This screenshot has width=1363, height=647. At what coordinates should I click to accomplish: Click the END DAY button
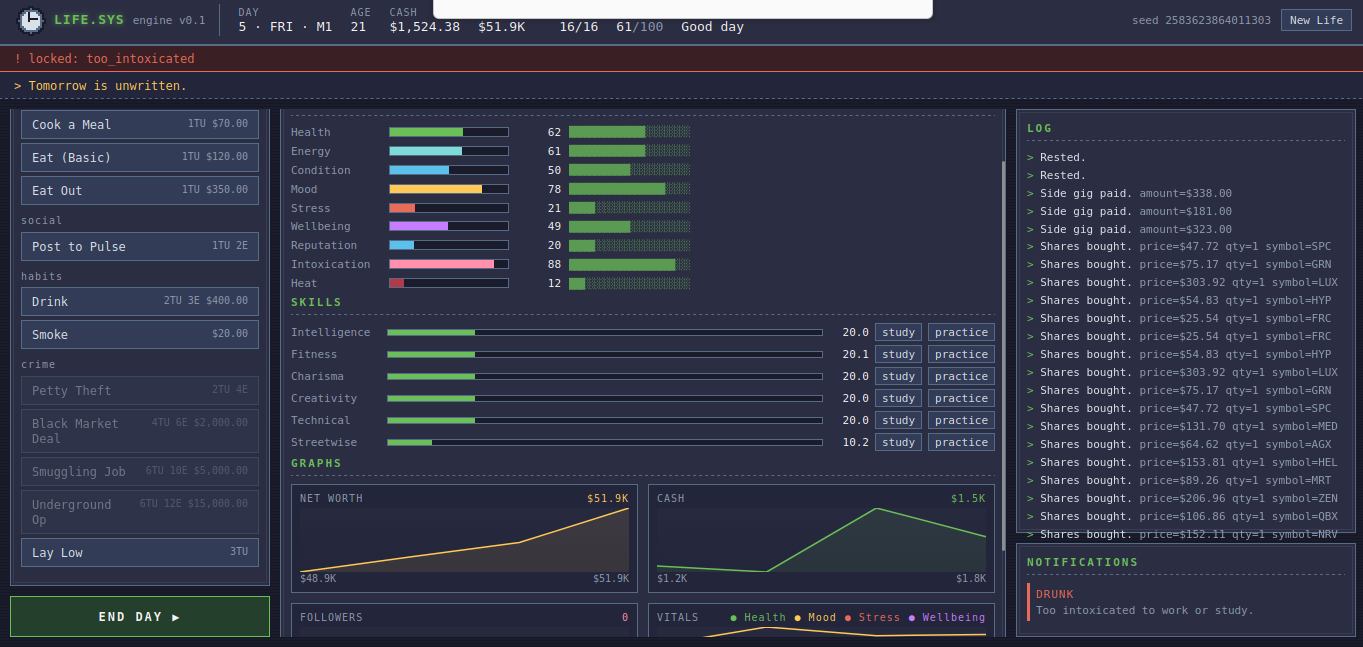click(x=140, y=617)
